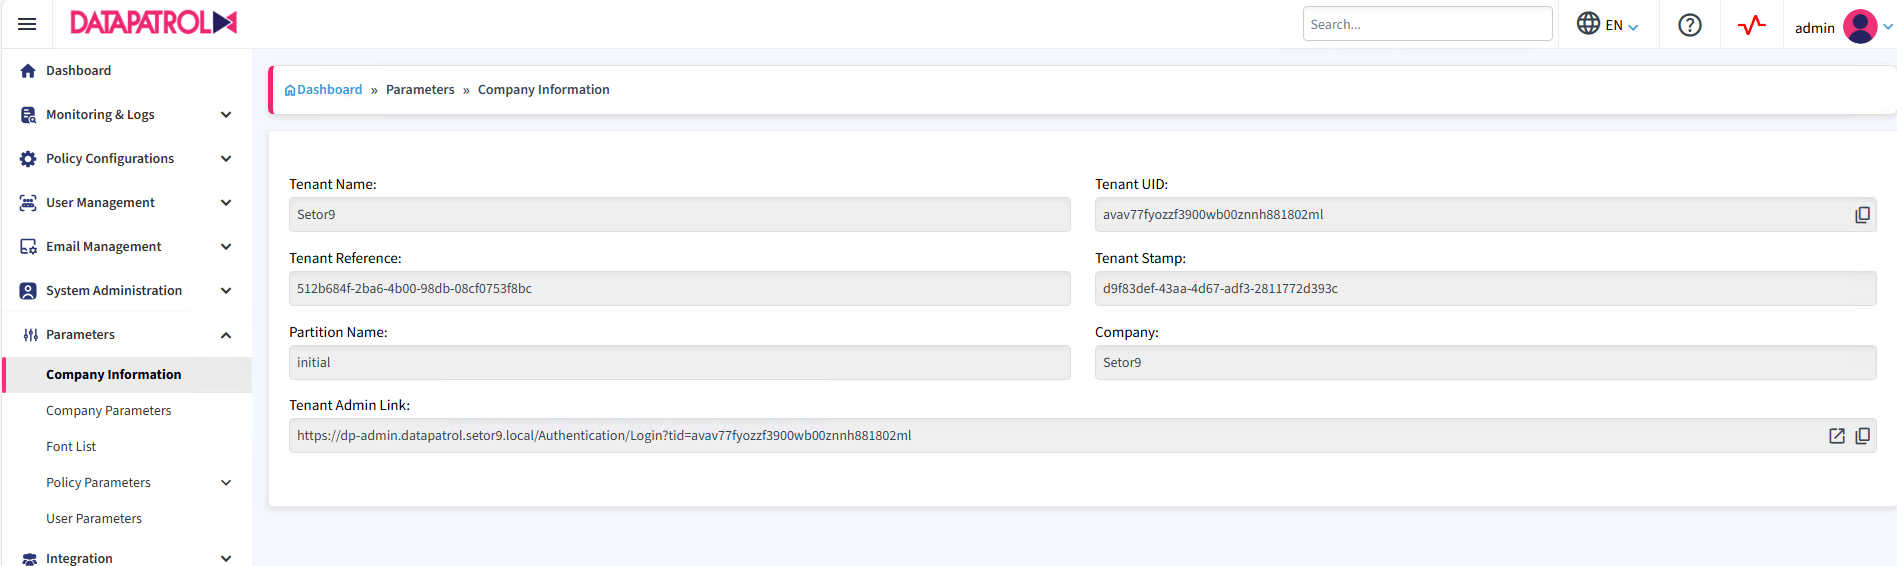Click the DataPatrol logo
This screenshot has height=566, width=1897.
pos(153,23)
